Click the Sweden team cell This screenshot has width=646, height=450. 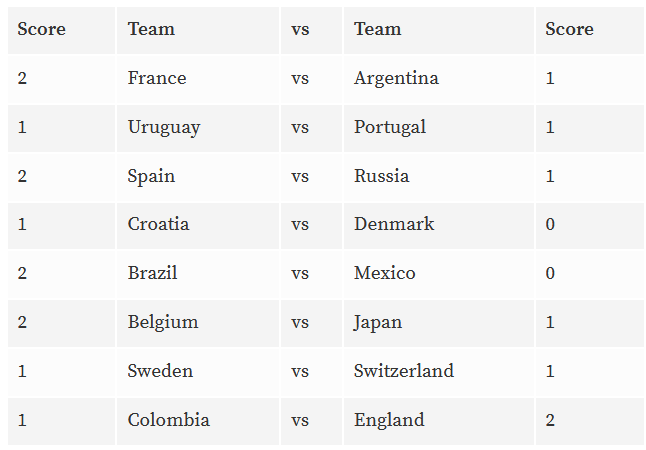click(198, 371)
